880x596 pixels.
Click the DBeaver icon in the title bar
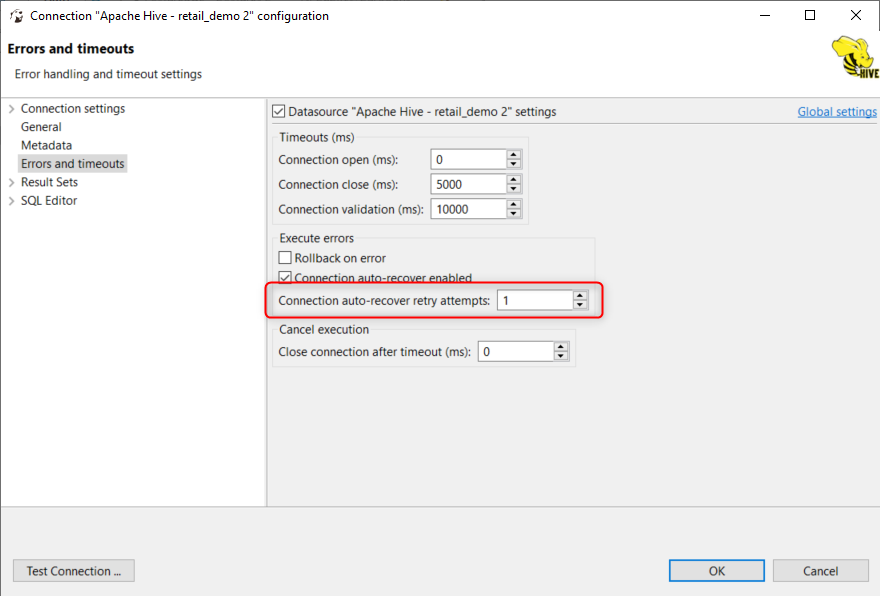coord(16,15)
